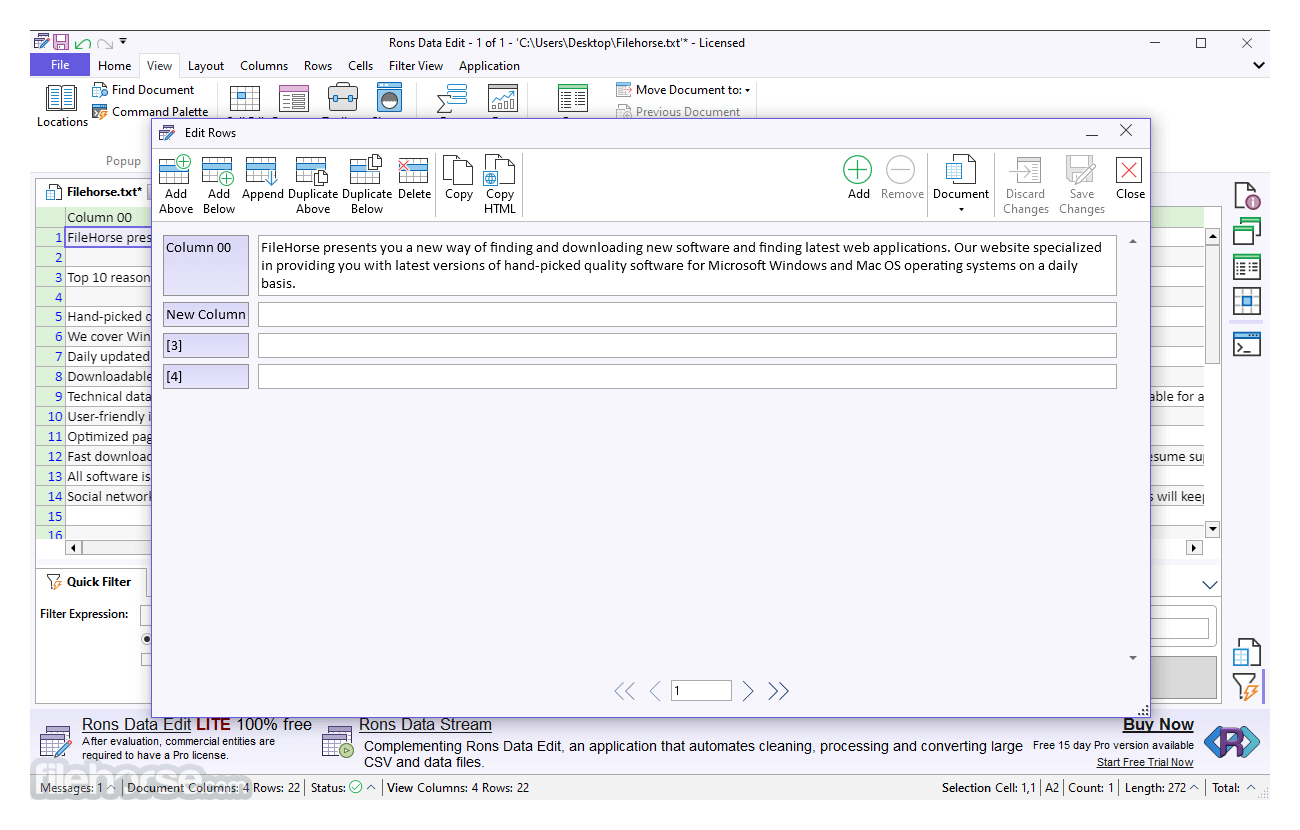This screenshot has height=830, width=1300.
Task: Click the Add Above row icon
Action: click(x=176, y=169)
